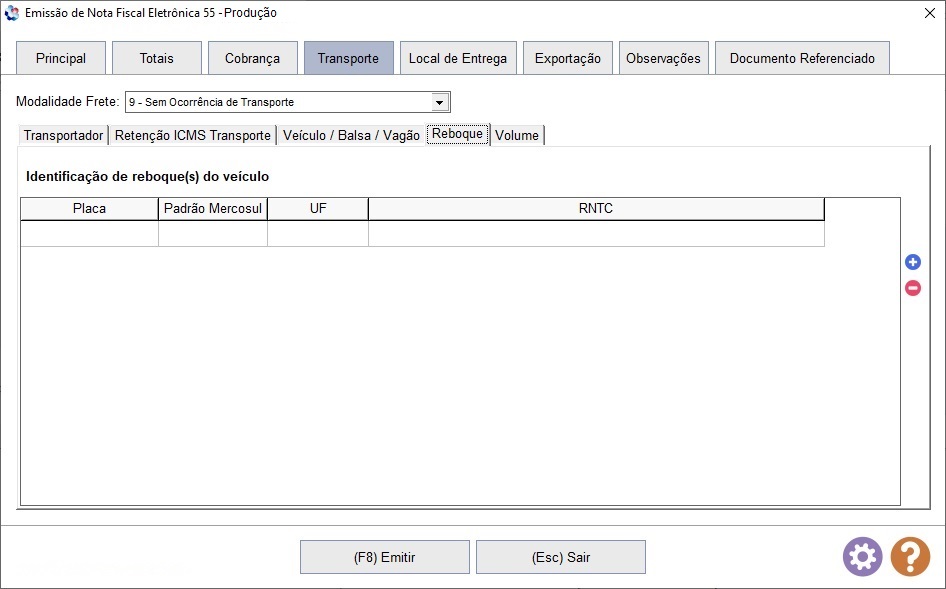Switch to the Veículo / Balsa / Vagão sub-tab

(x=351, y=135)
